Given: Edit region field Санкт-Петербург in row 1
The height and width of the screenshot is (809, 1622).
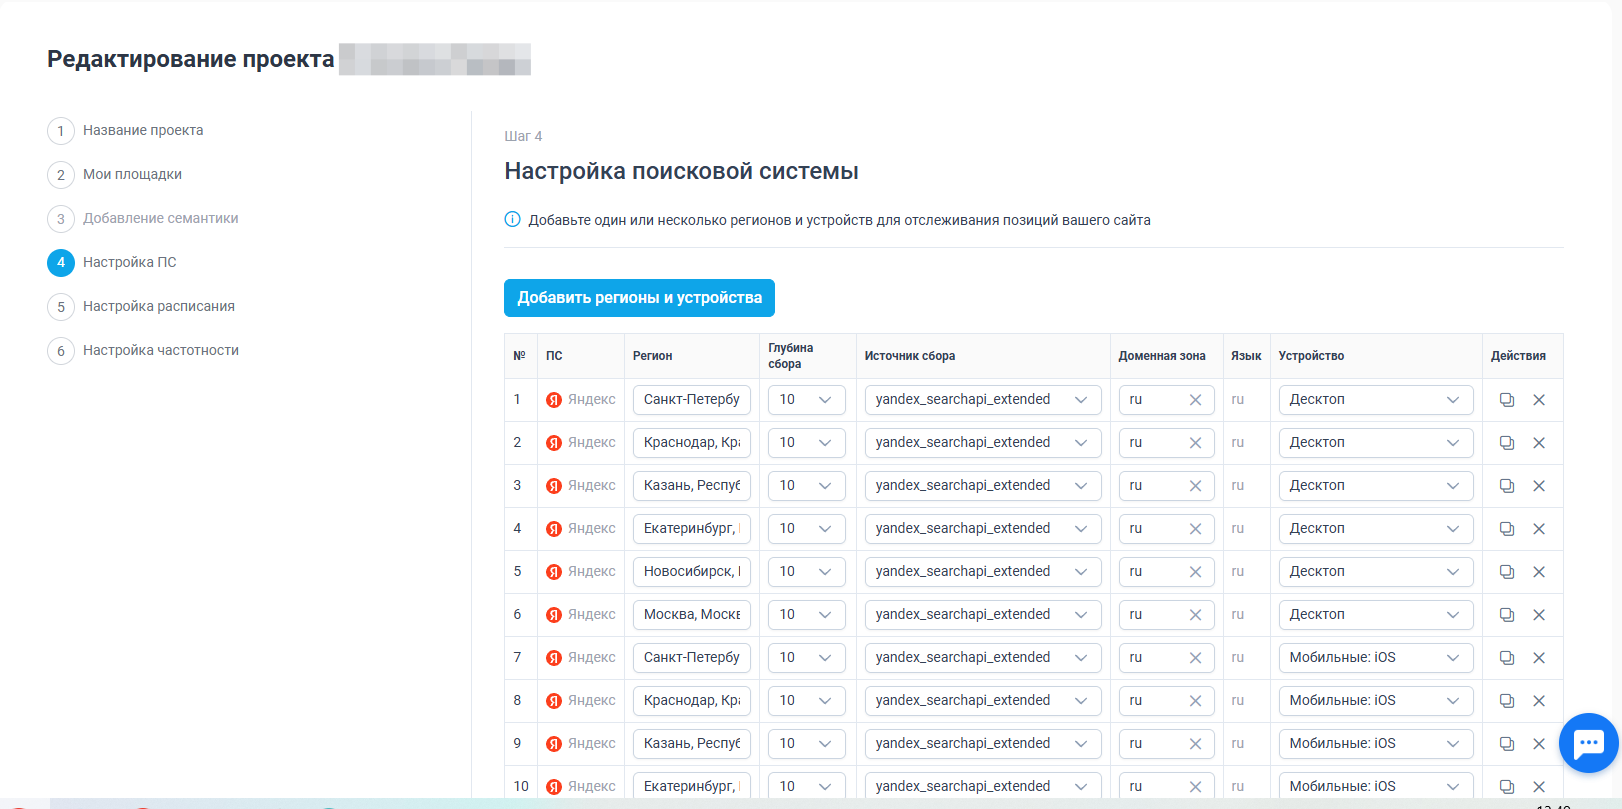Looking at the screenshot, I should 692,400.
